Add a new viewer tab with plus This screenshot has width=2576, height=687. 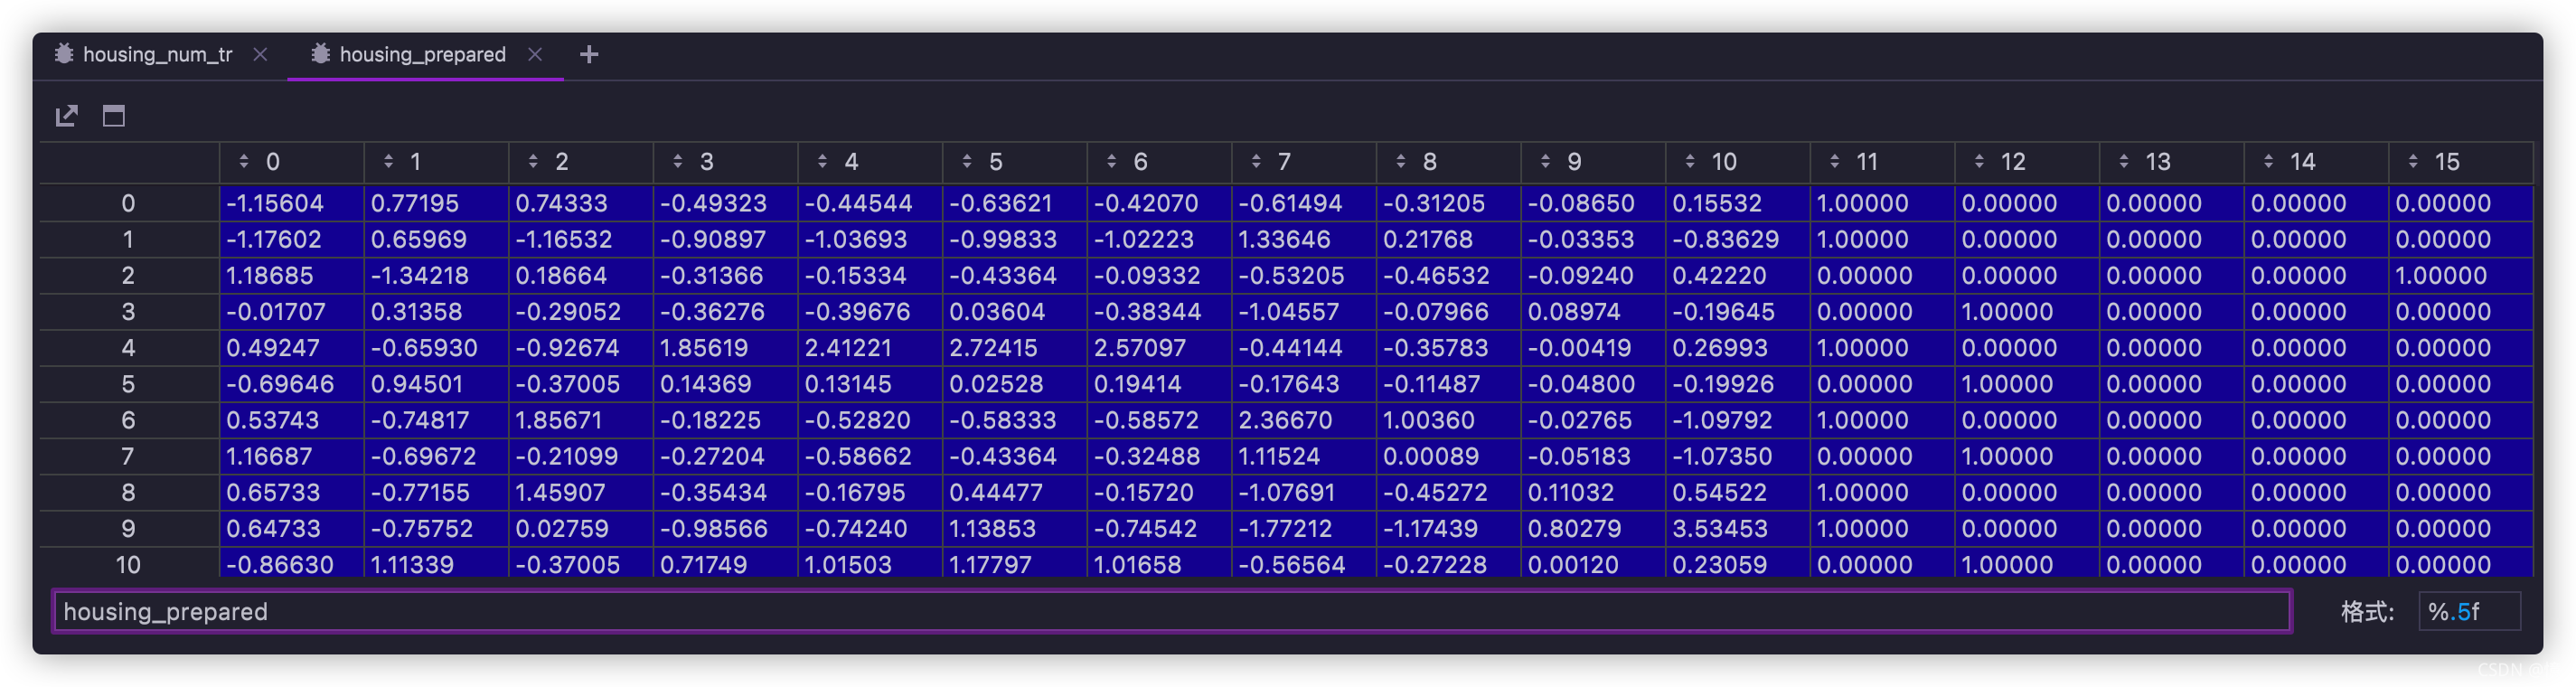589,54
